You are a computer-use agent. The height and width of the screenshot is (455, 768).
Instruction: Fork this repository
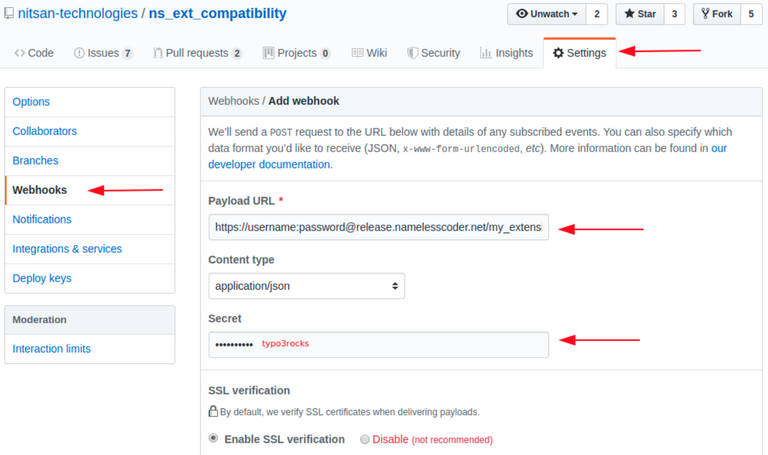click(x=717, y=14)
